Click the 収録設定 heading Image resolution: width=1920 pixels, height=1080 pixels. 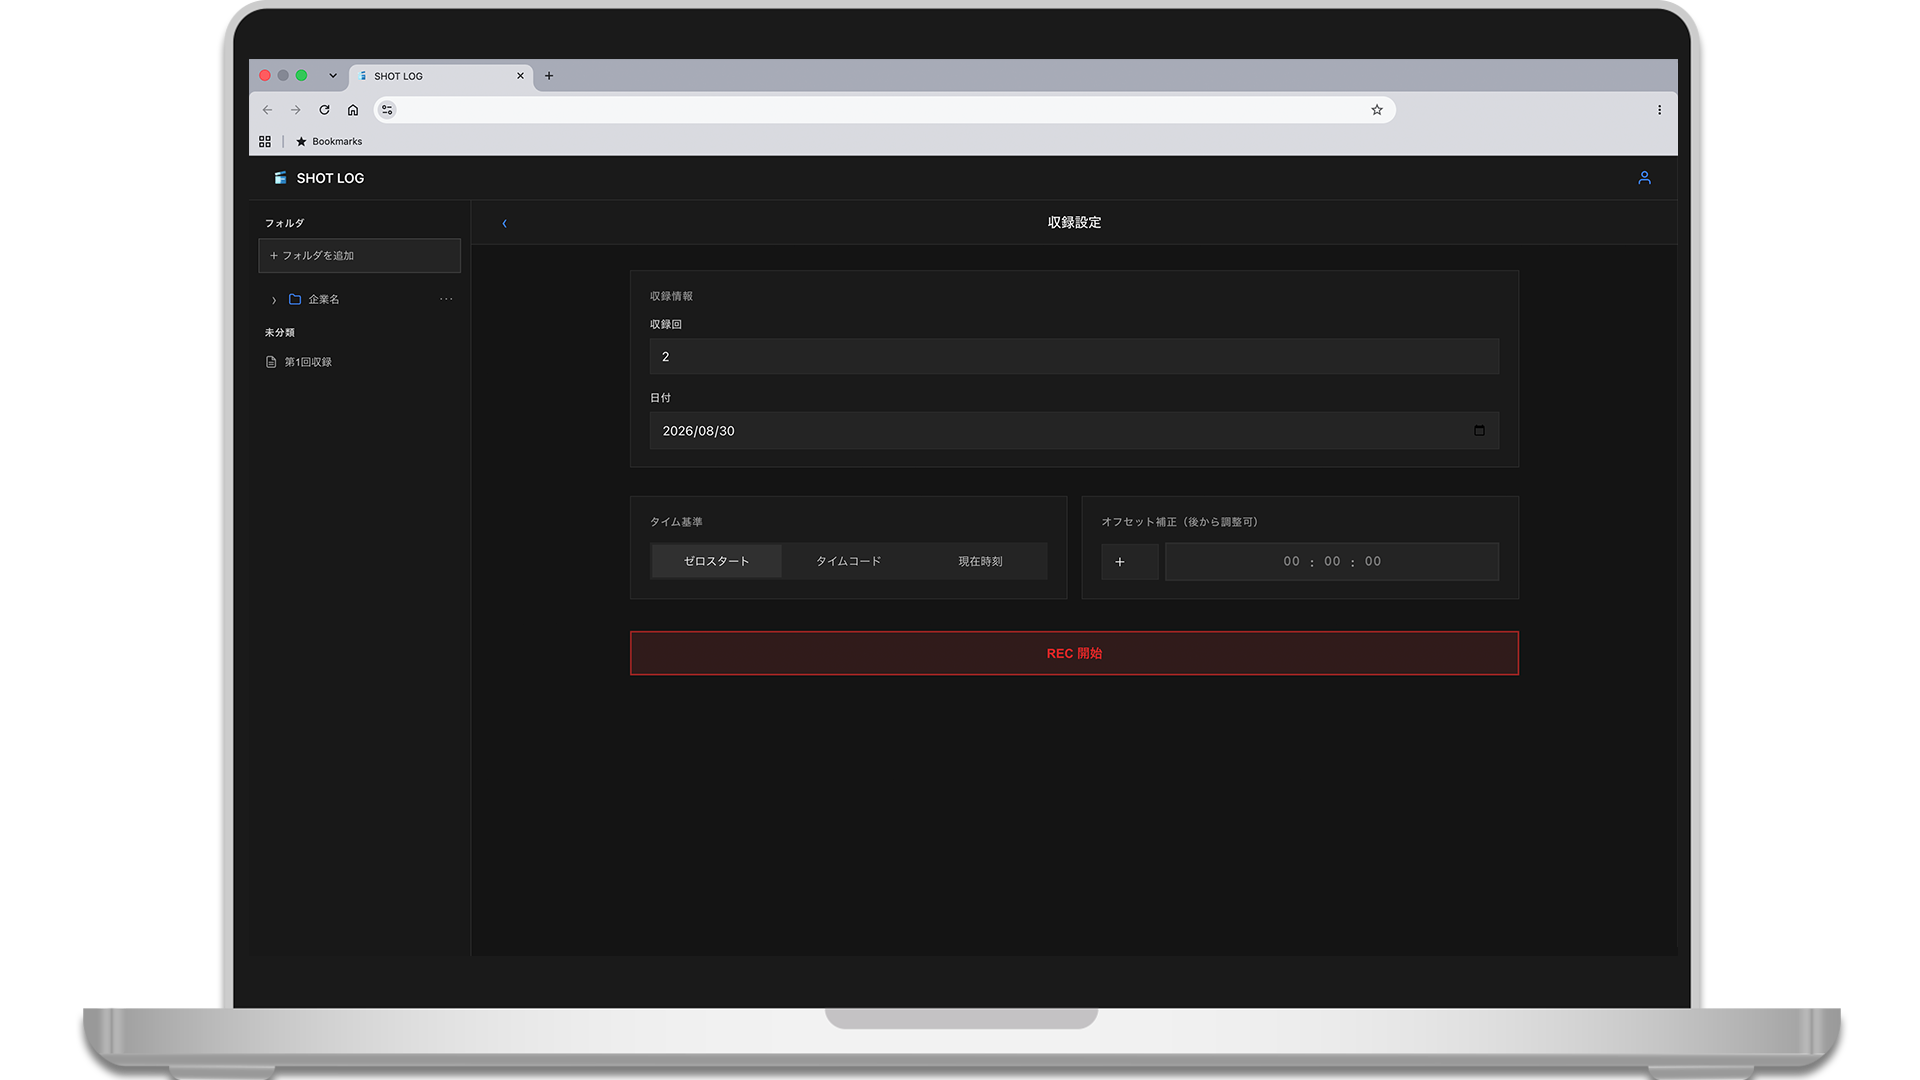click(x=1074, y=223)
